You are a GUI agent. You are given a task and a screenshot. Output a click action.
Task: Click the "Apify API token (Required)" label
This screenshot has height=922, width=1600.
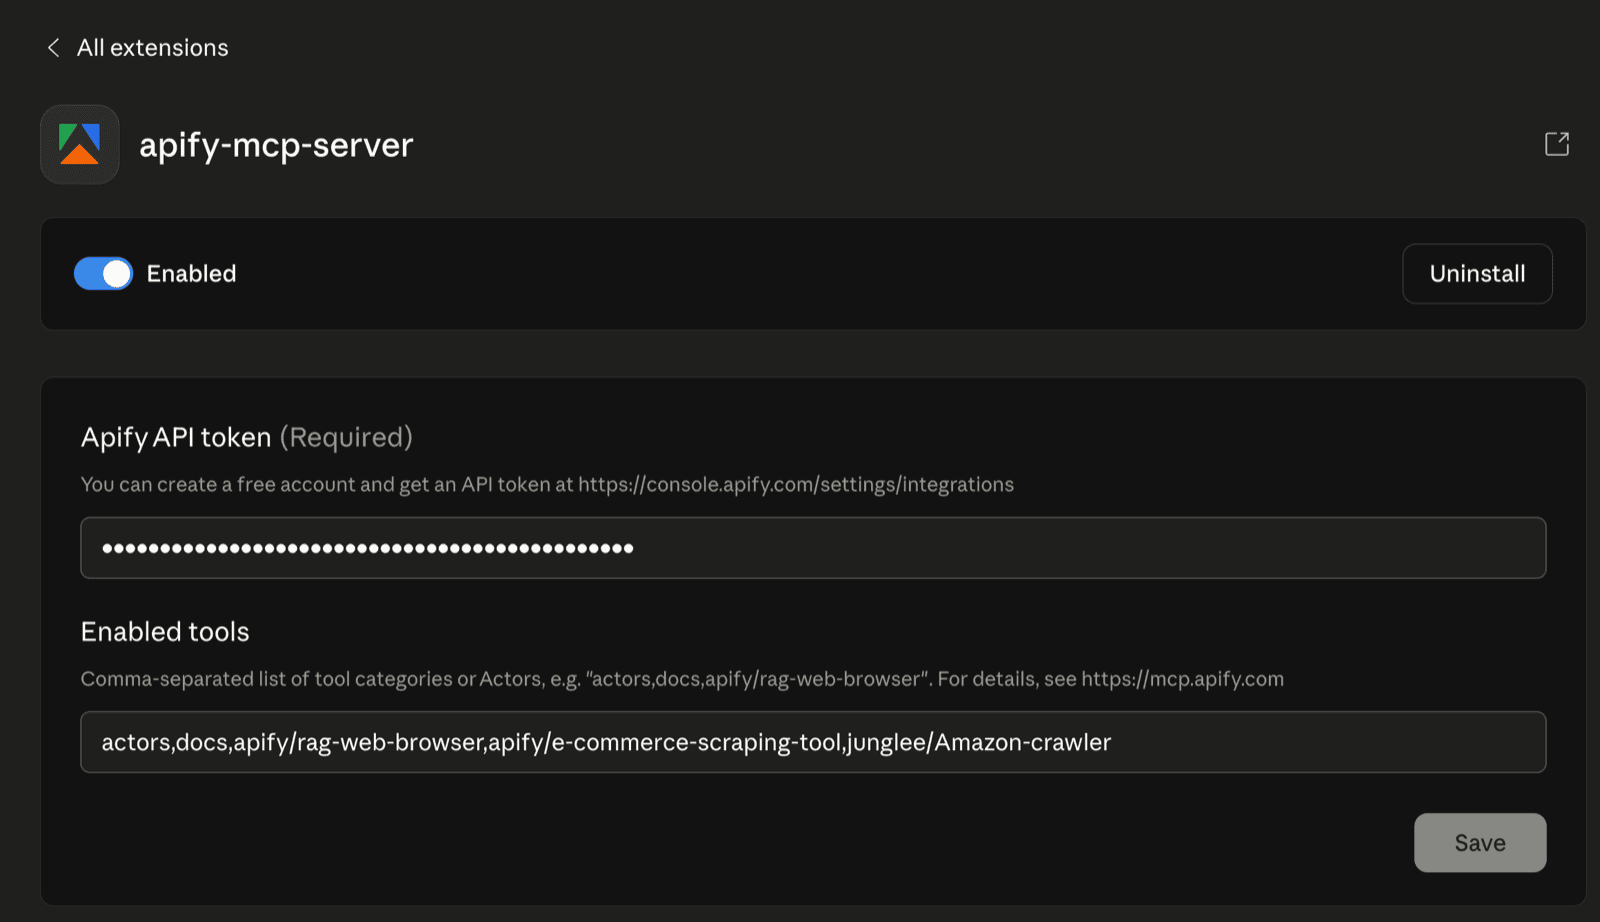247,437
